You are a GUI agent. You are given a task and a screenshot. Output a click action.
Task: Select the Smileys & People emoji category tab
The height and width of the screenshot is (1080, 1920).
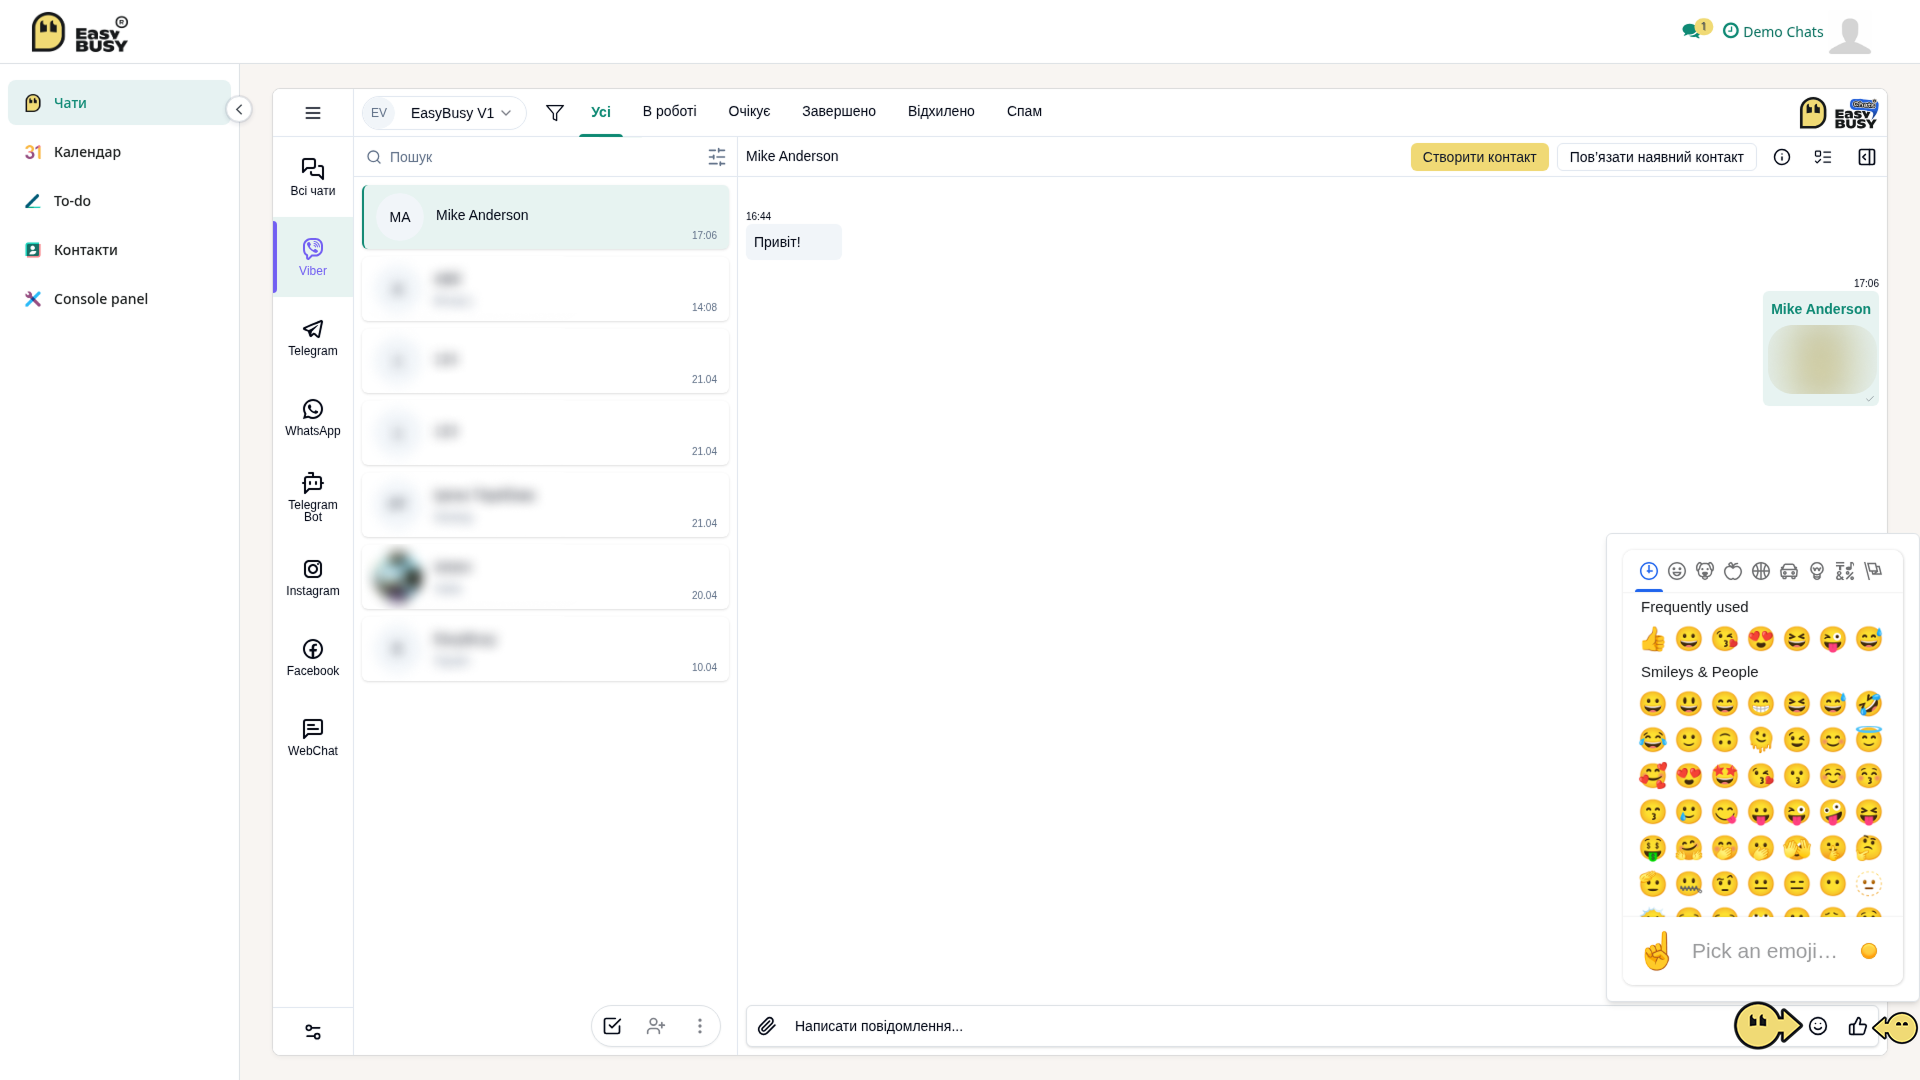click(x=1677, y=571)
